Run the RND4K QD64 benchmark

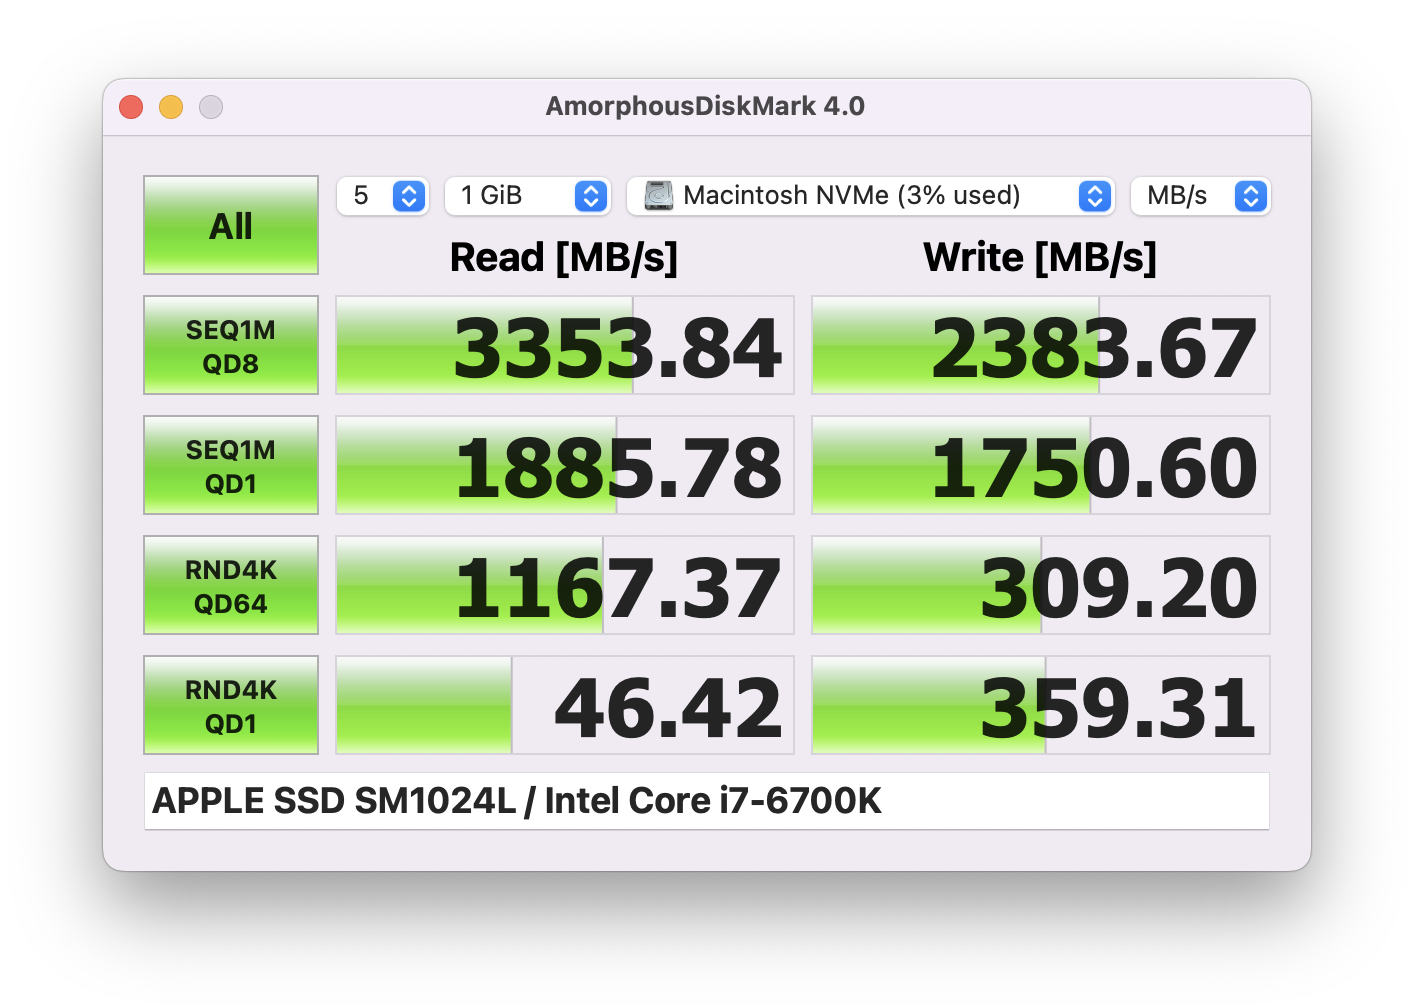click(x=231, y=585)
